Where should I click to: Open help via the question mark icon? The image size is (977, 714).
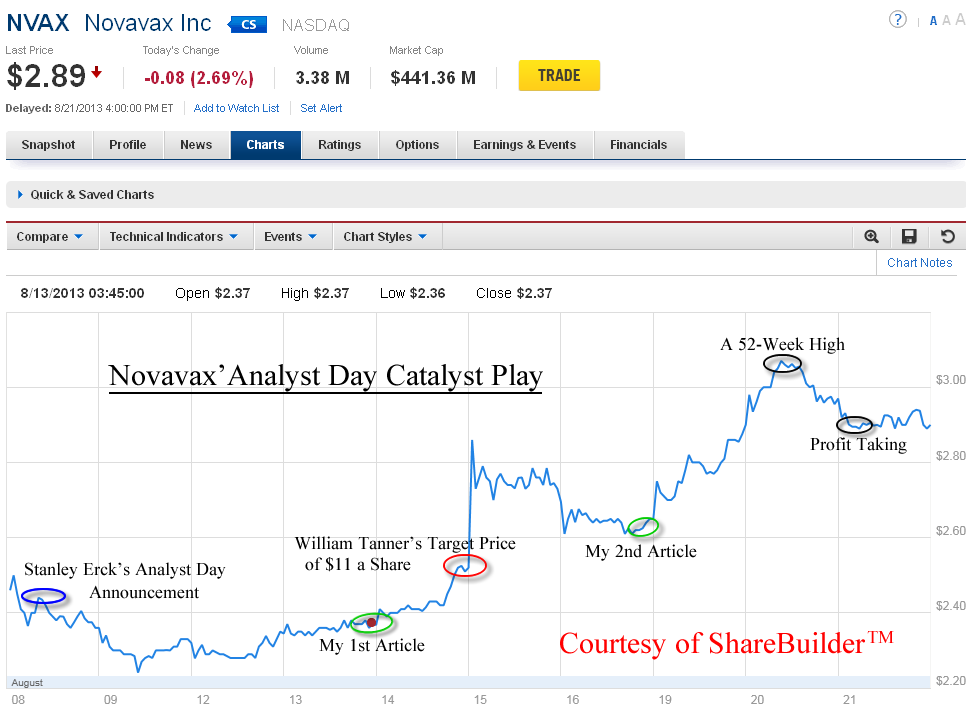pyautogui.click(x=898, y=20)
